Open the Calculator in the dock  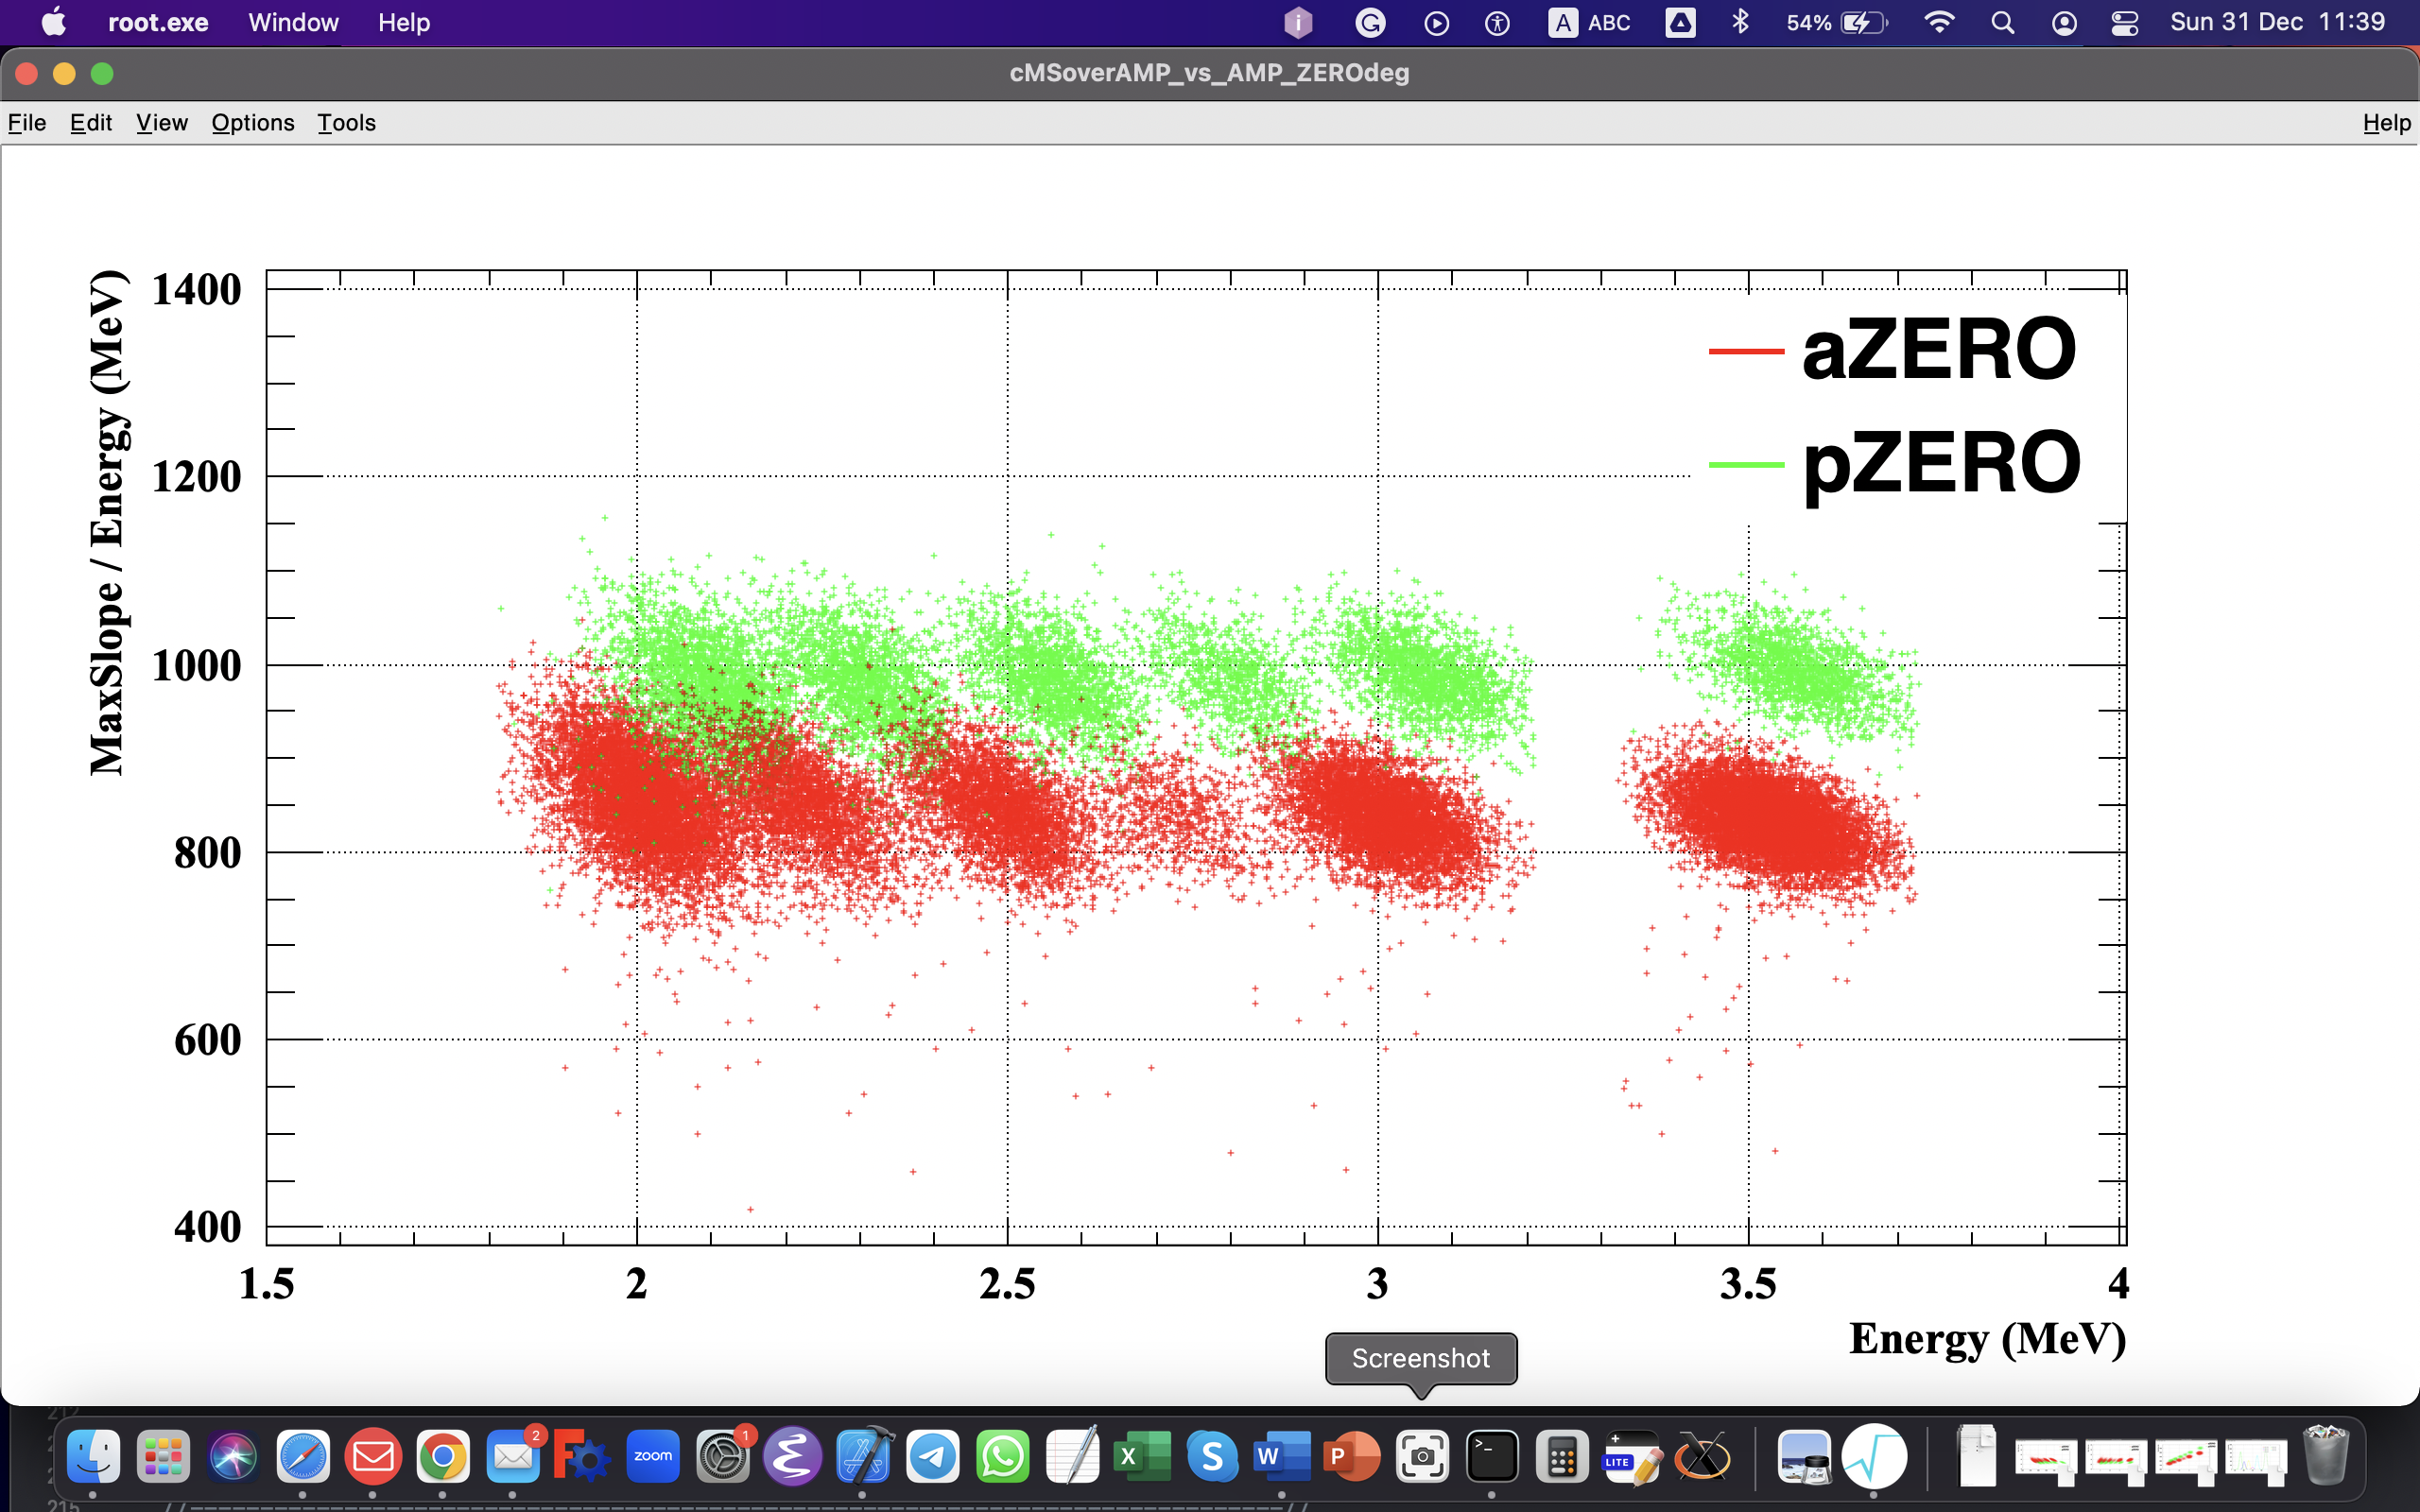[x=1562, y=1456]
